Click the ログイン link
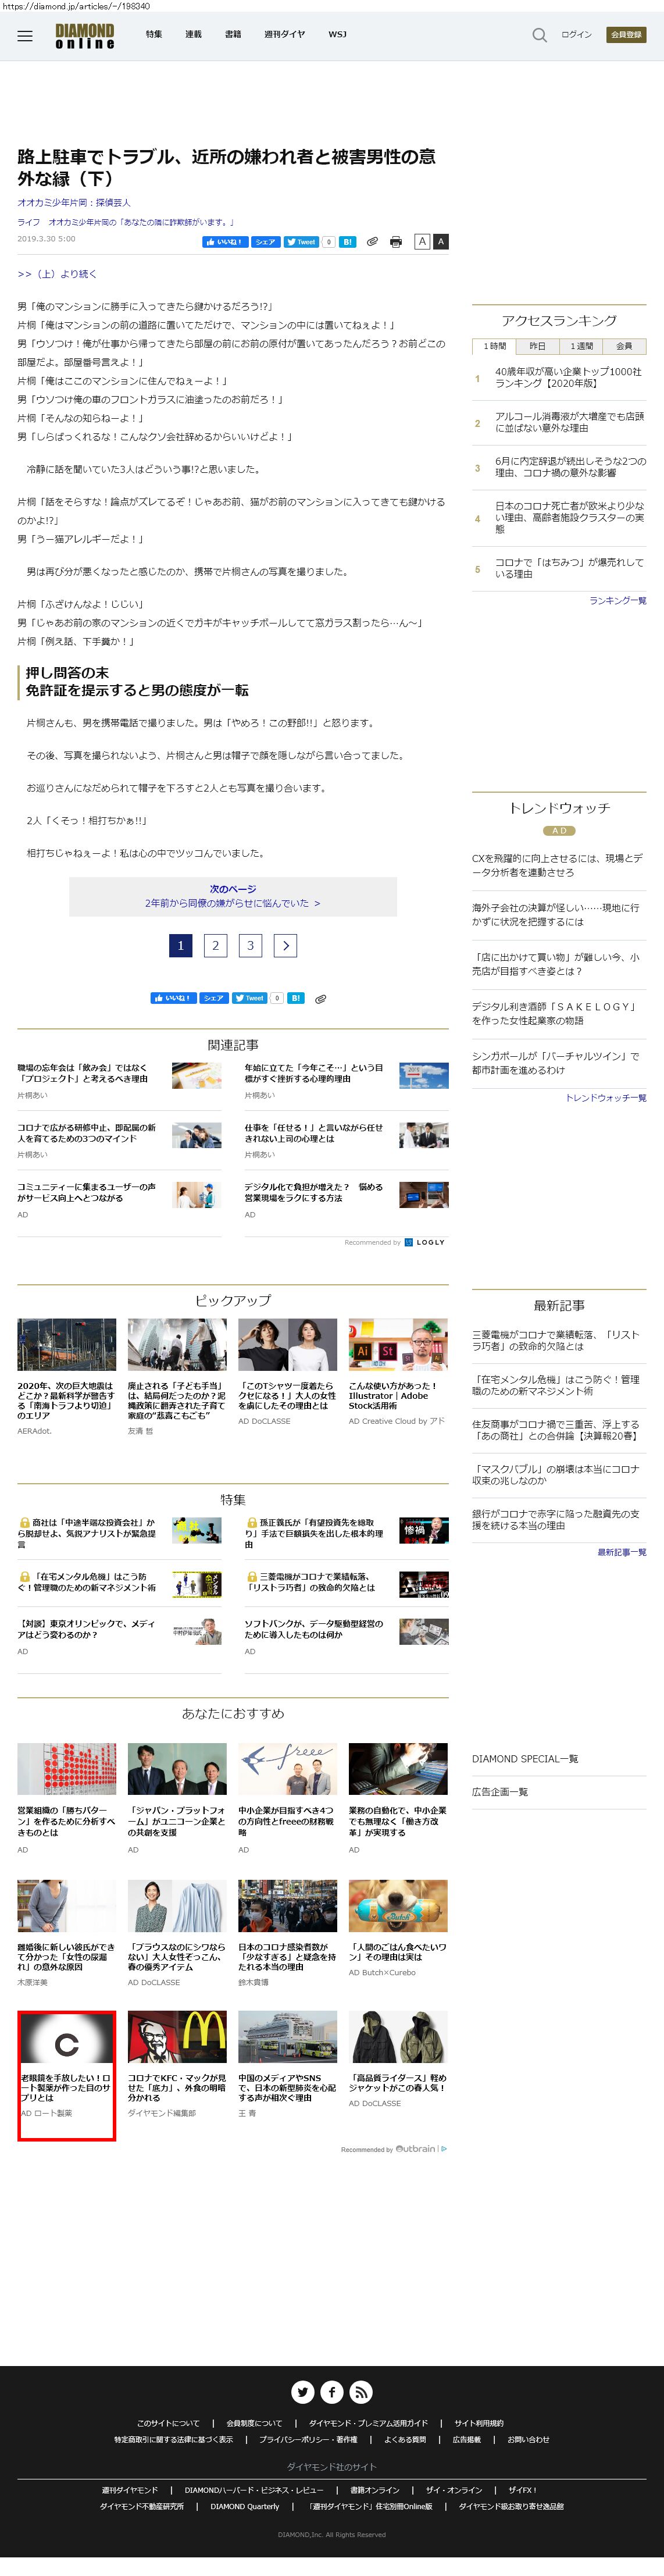This screenshot has width=664, height=2576. click(x=576, y=35)
